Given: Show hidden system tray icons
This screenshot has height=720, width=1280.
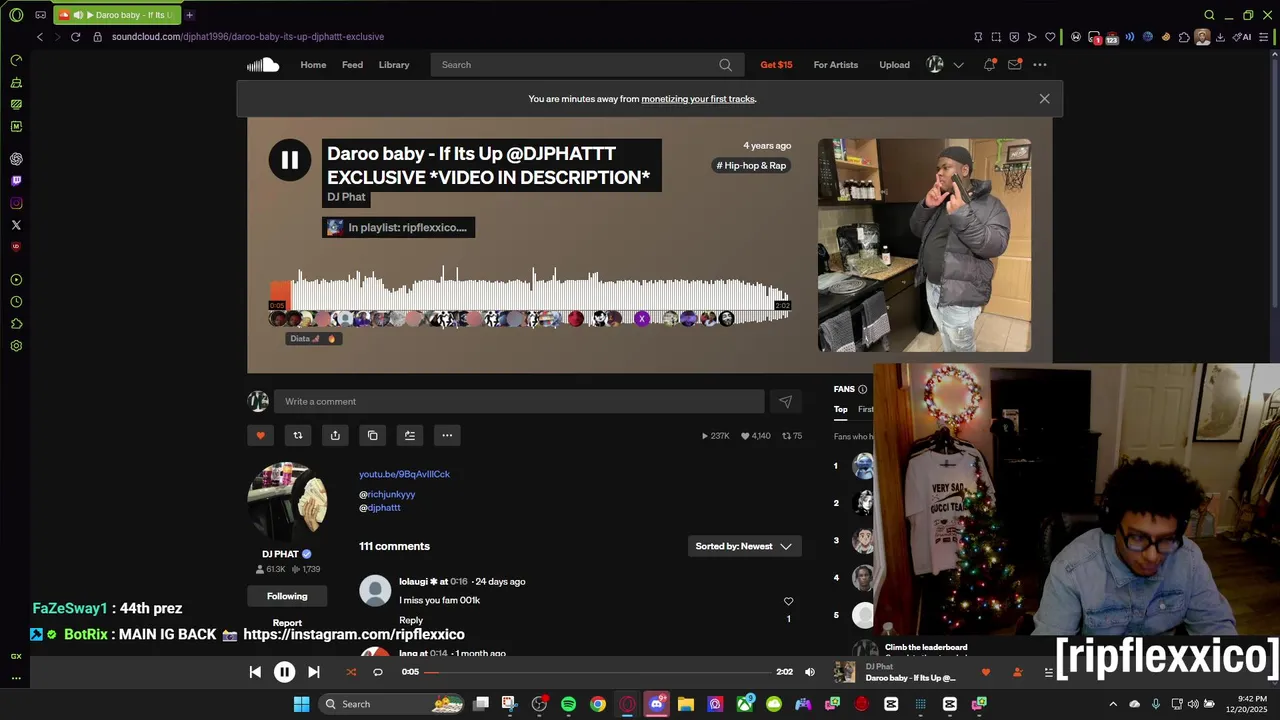Looking at the screenshot, I should (x=1113, y=704).
